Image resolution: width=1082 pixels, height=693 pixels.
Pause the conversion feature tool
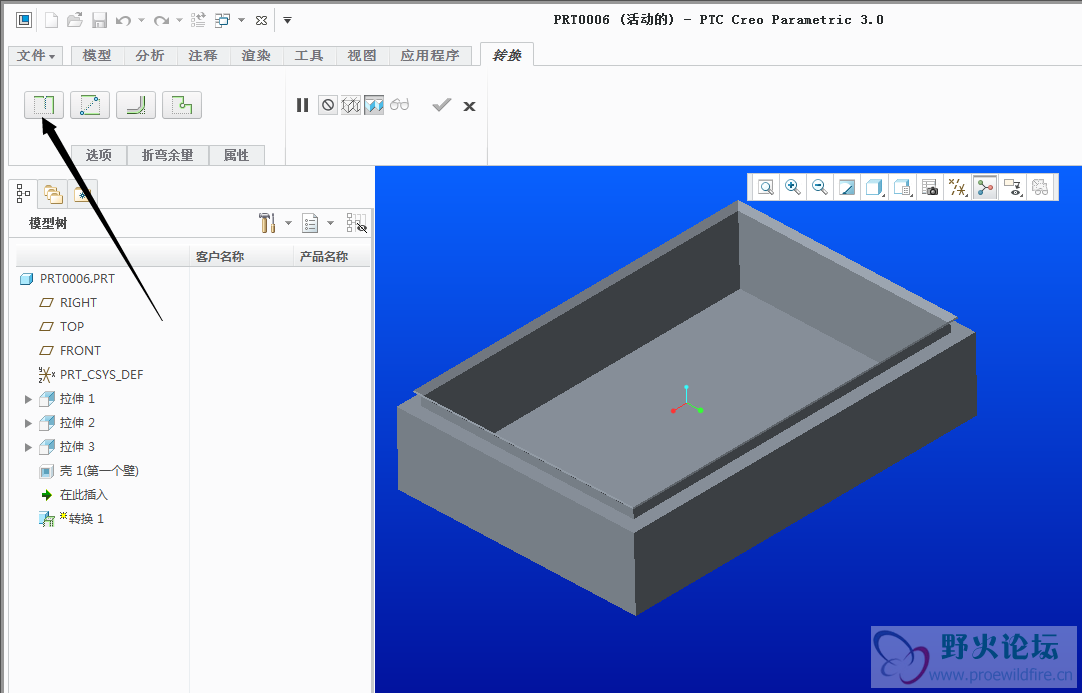click(302, 105)
